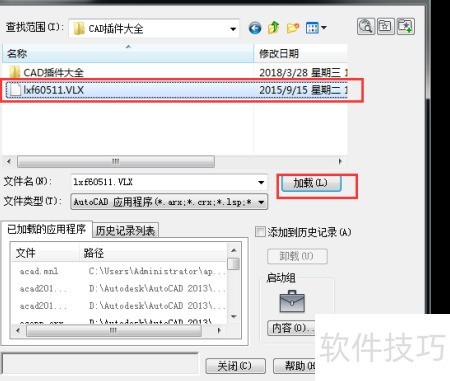Click the Find file magnifier icon

[366, 26]
